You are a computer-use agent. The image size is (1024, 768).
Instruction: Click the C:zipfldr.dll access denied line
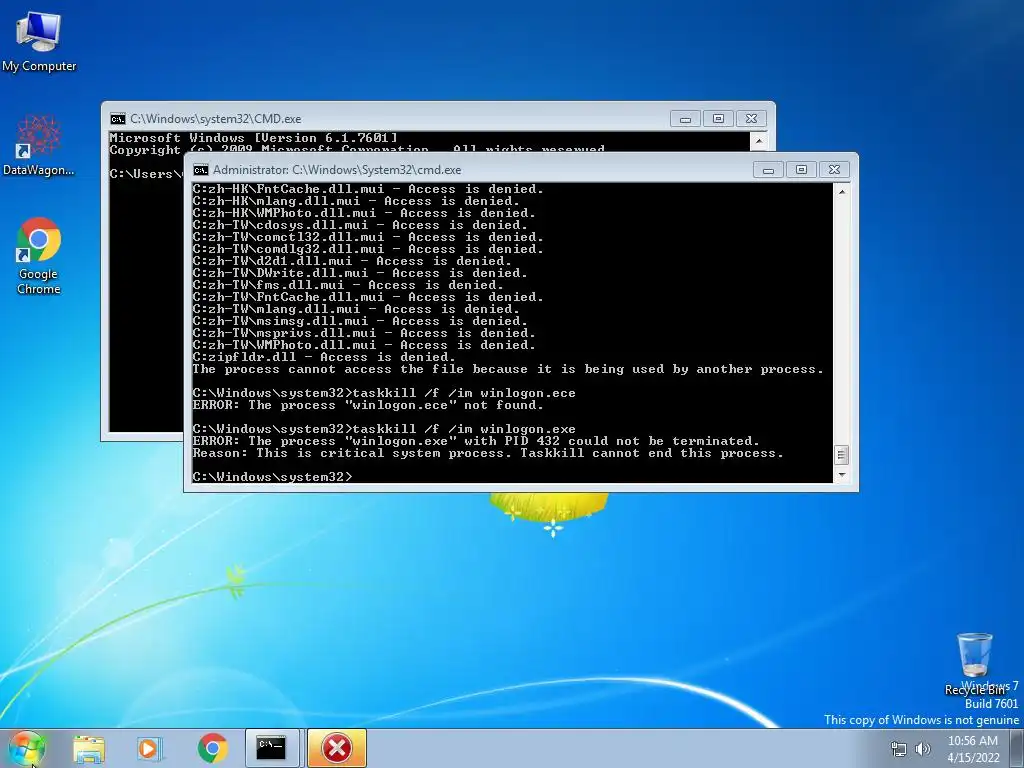324,357
